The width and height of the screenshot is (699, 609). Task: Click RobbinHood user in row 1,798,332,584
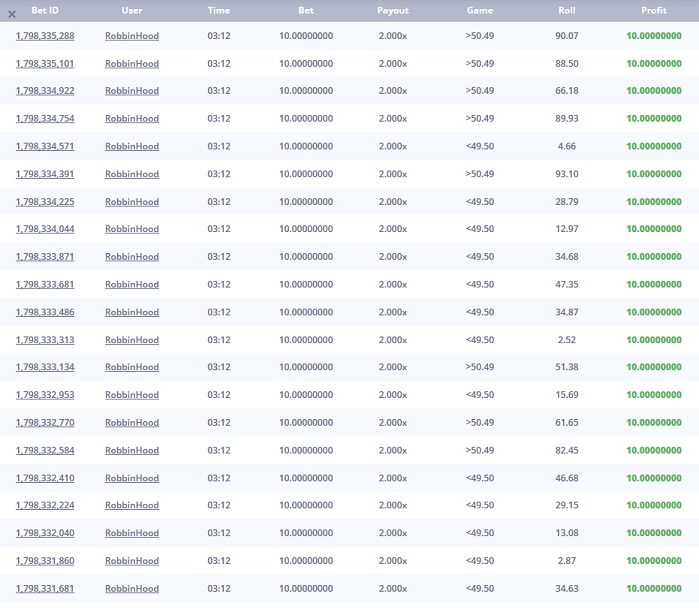coord(132,450)
